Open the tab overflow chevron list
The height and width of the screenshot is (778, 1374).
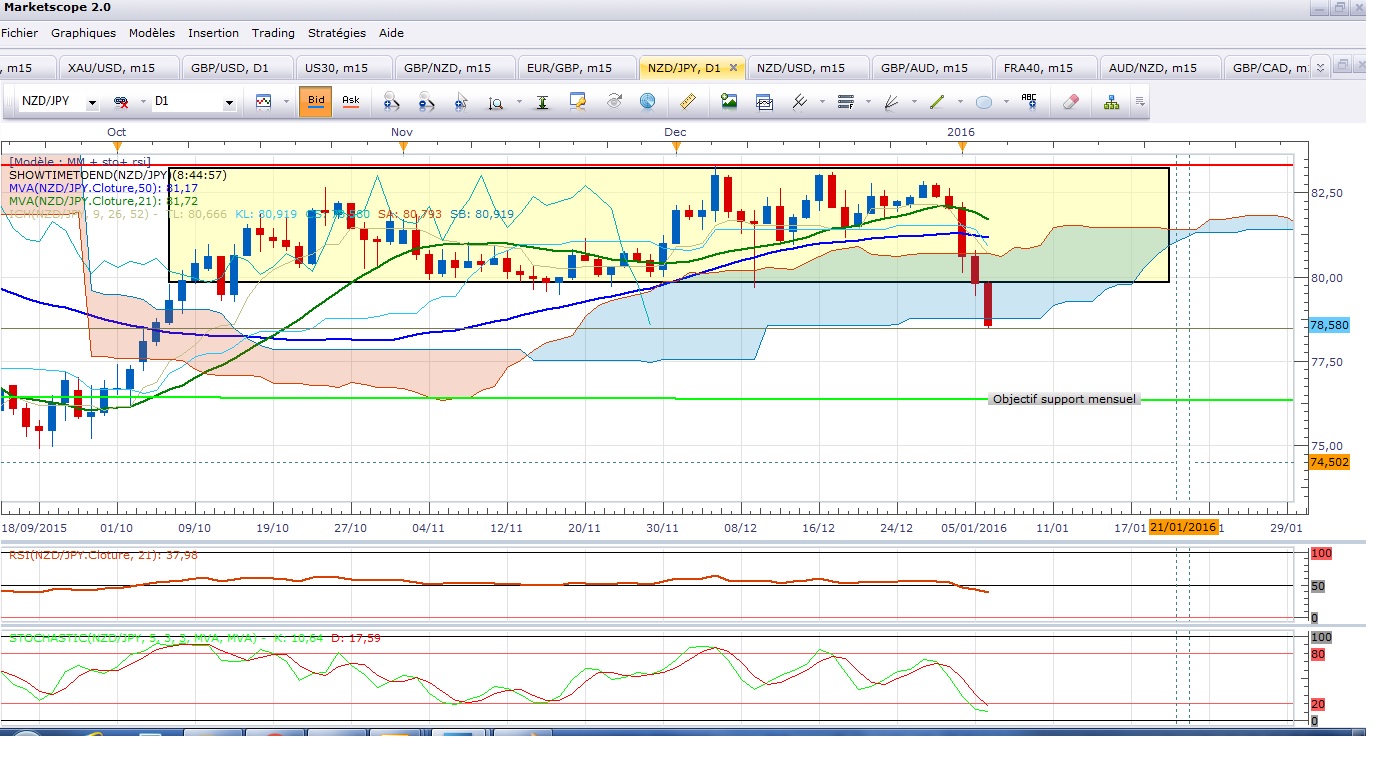tap(1320, 68)
